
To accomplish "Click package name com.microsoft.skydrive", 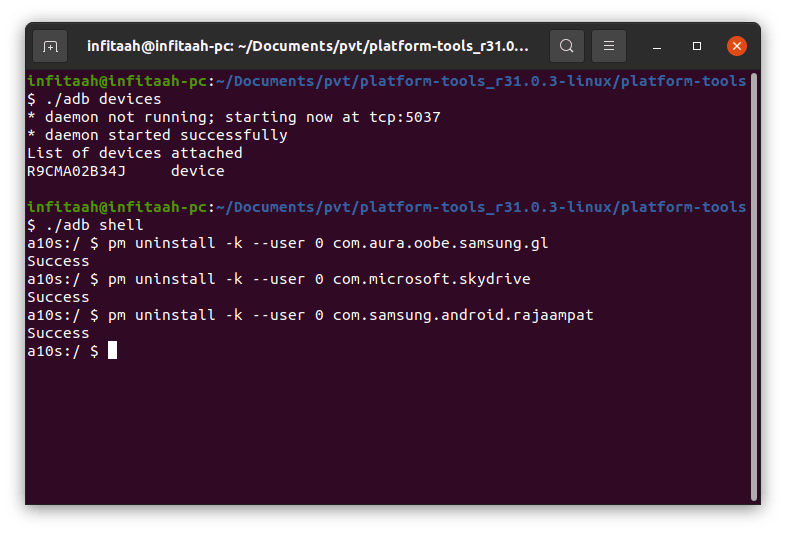I will 431,279.
